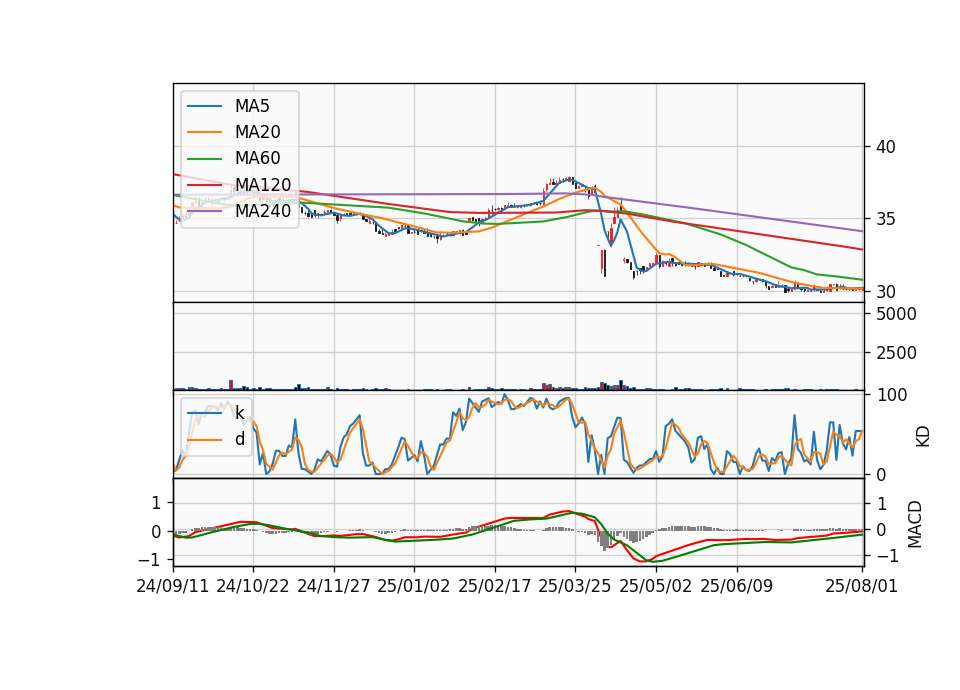Click the blue MA5 legend line swatch
The height and width of the screenshot is (690, 960).
click(x=204, y=107)
